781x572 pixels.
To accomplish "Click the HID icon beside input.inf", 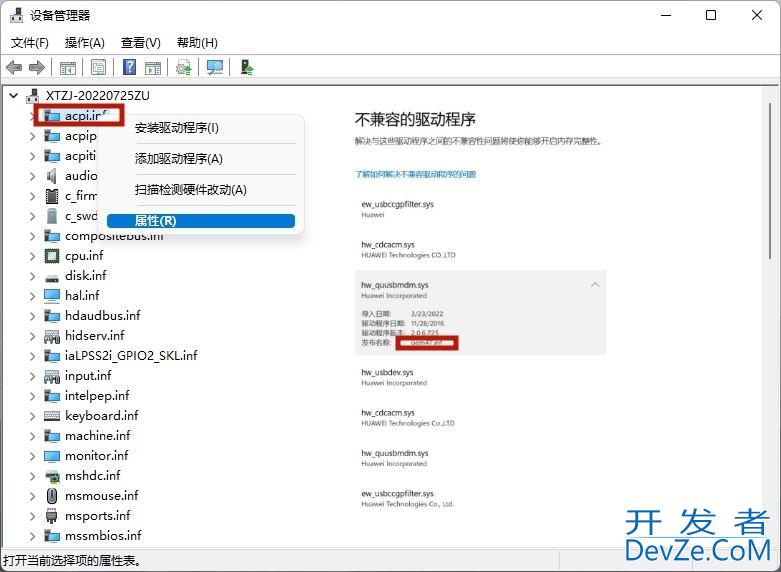I will tap(52, 376).
